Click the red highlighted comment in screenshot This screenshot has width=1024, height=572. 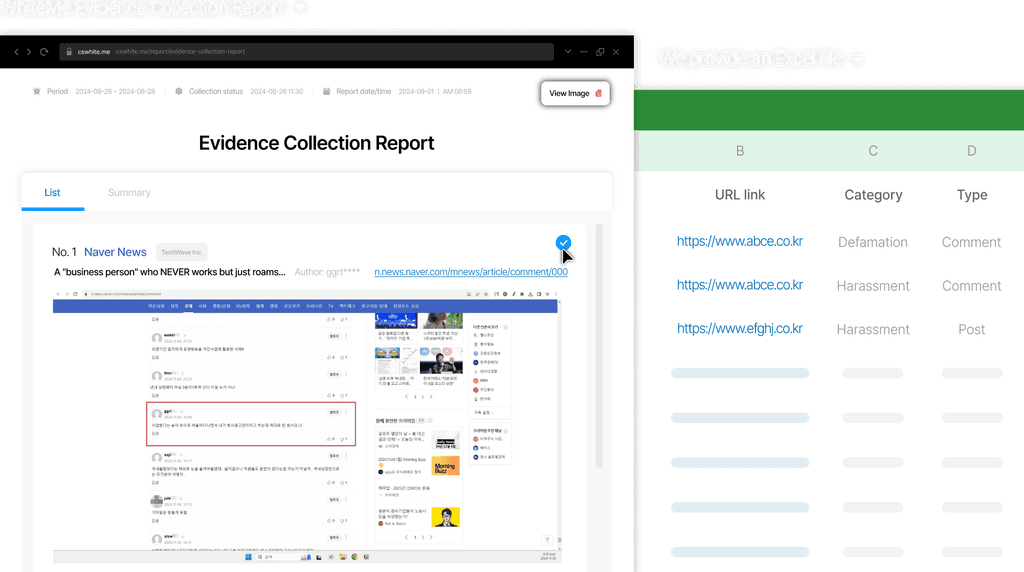coord(251,424)
